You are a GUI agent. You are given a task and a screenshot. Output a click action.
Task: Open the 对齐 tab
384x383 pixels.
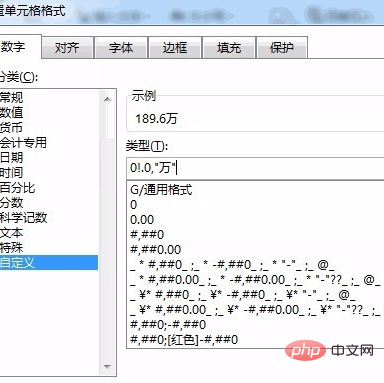[x=67, y=48]
